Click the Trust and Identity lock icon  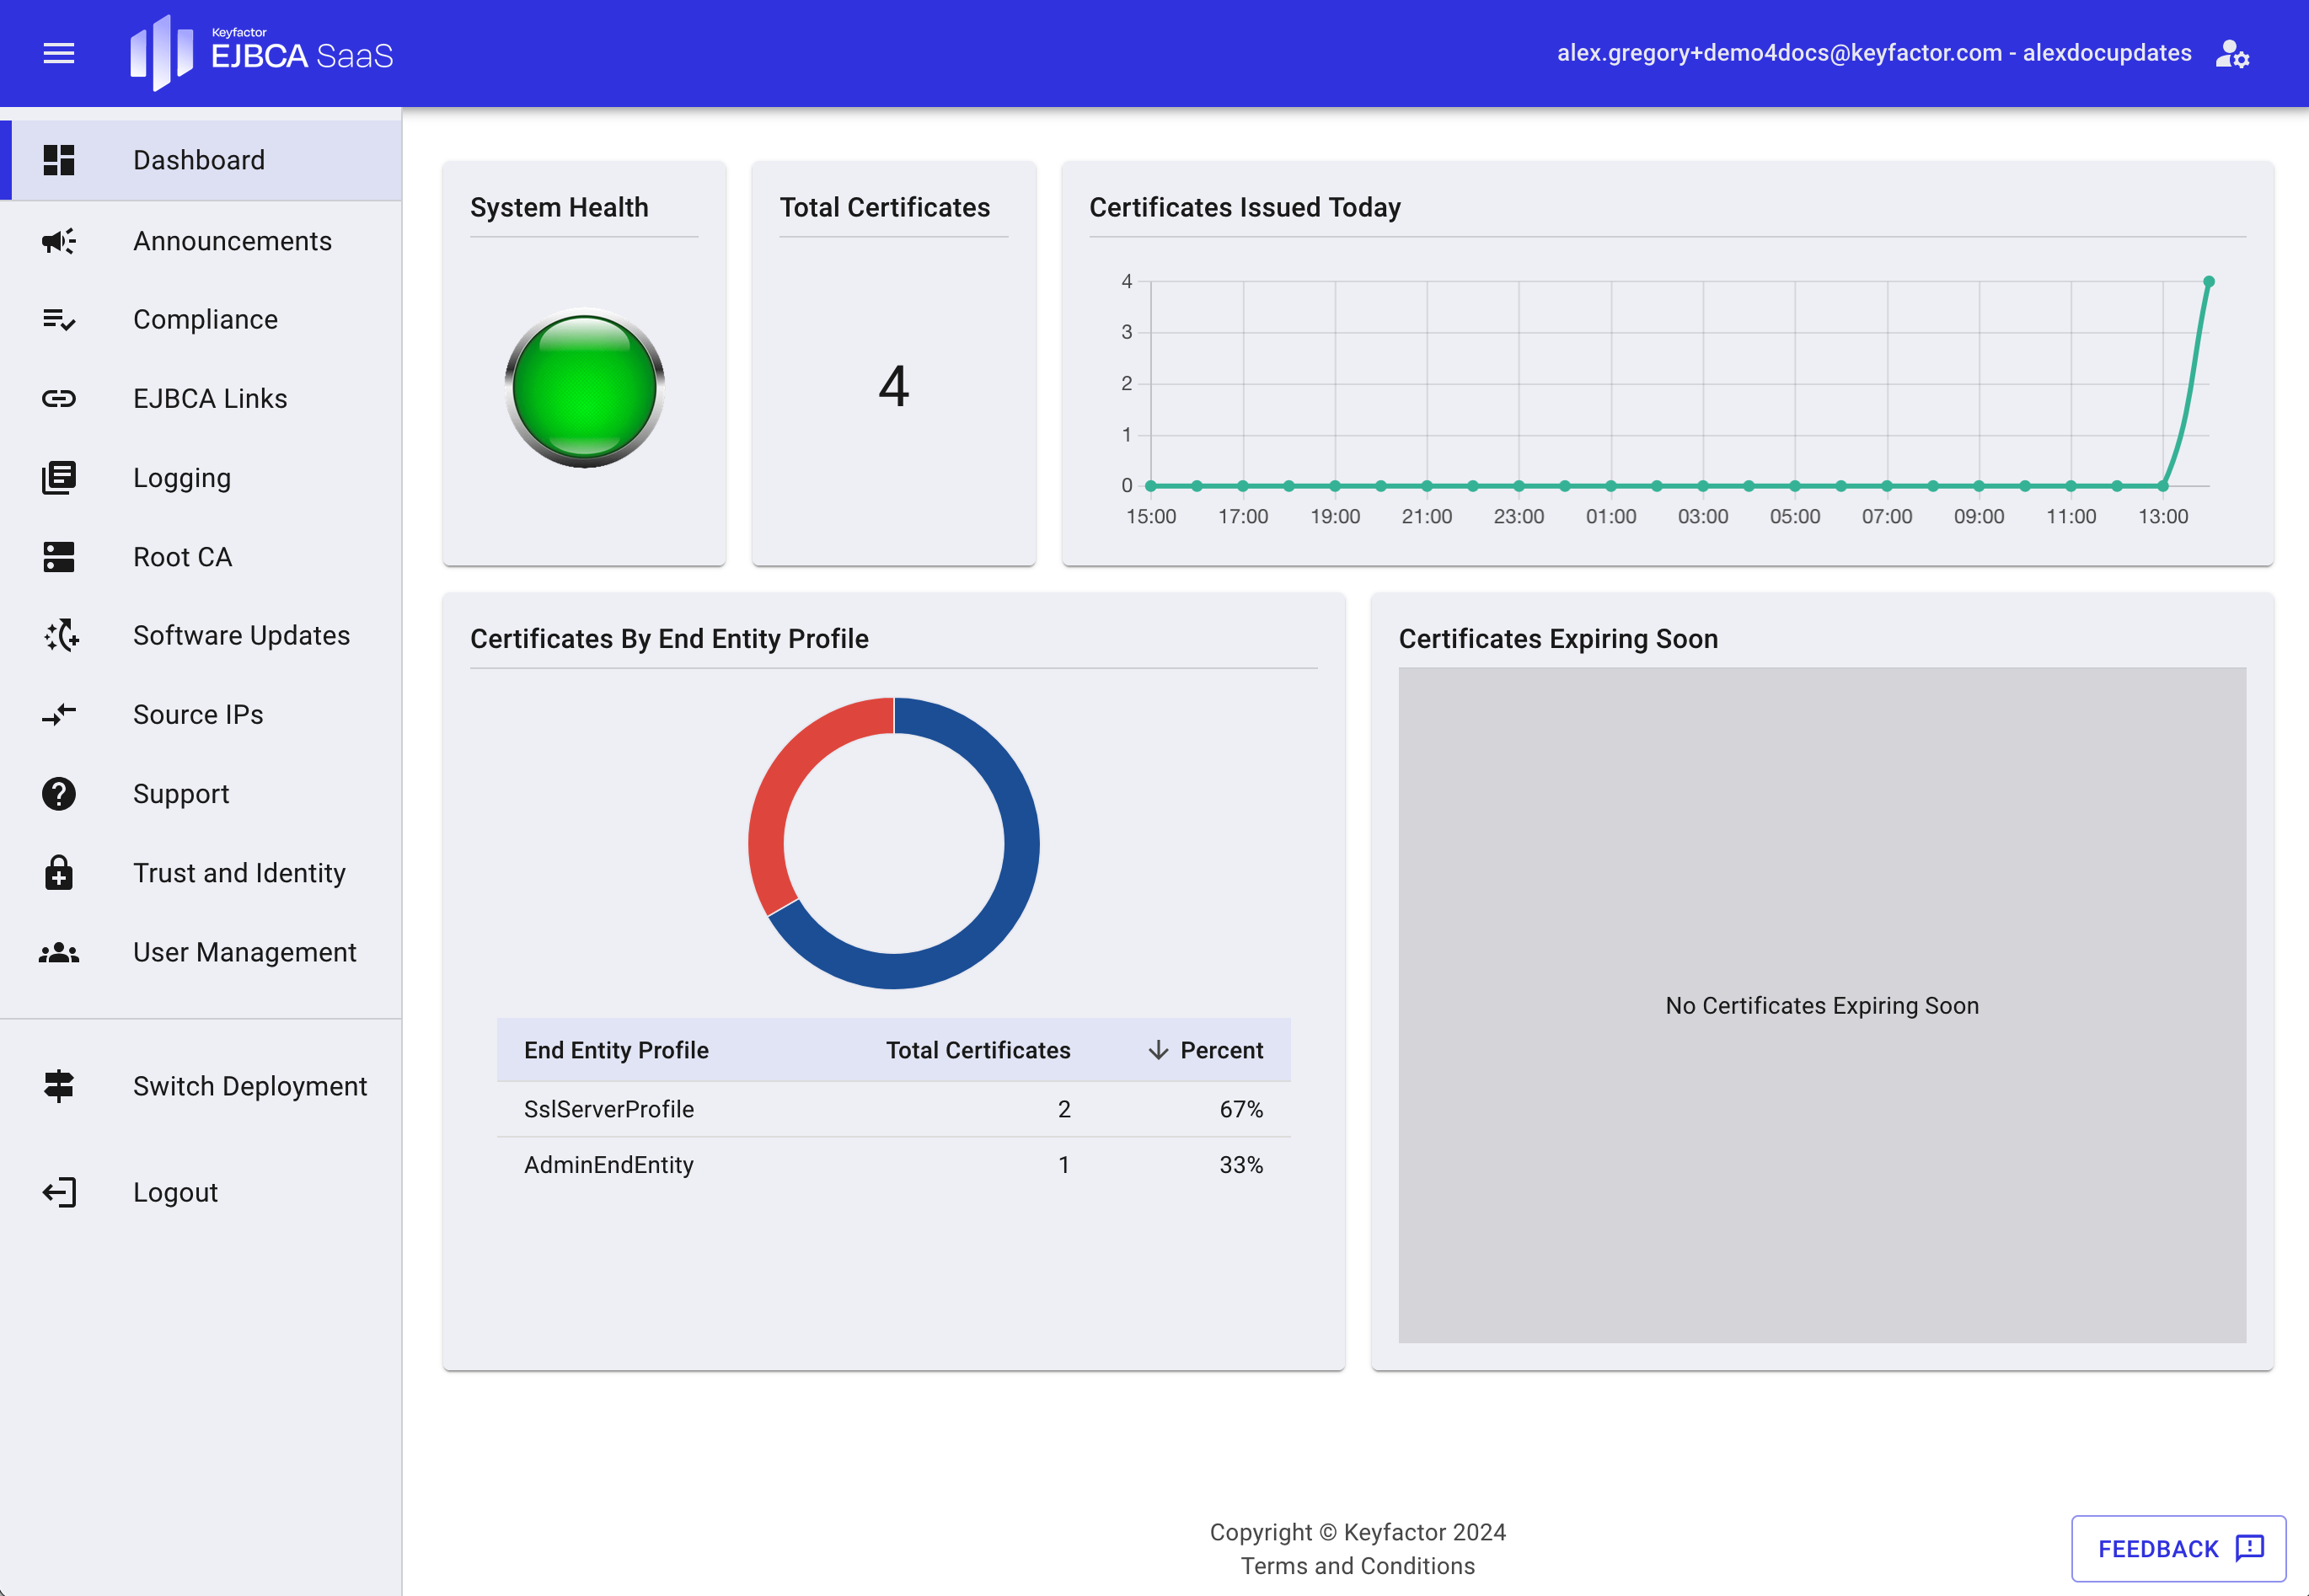tap(59, 873)
